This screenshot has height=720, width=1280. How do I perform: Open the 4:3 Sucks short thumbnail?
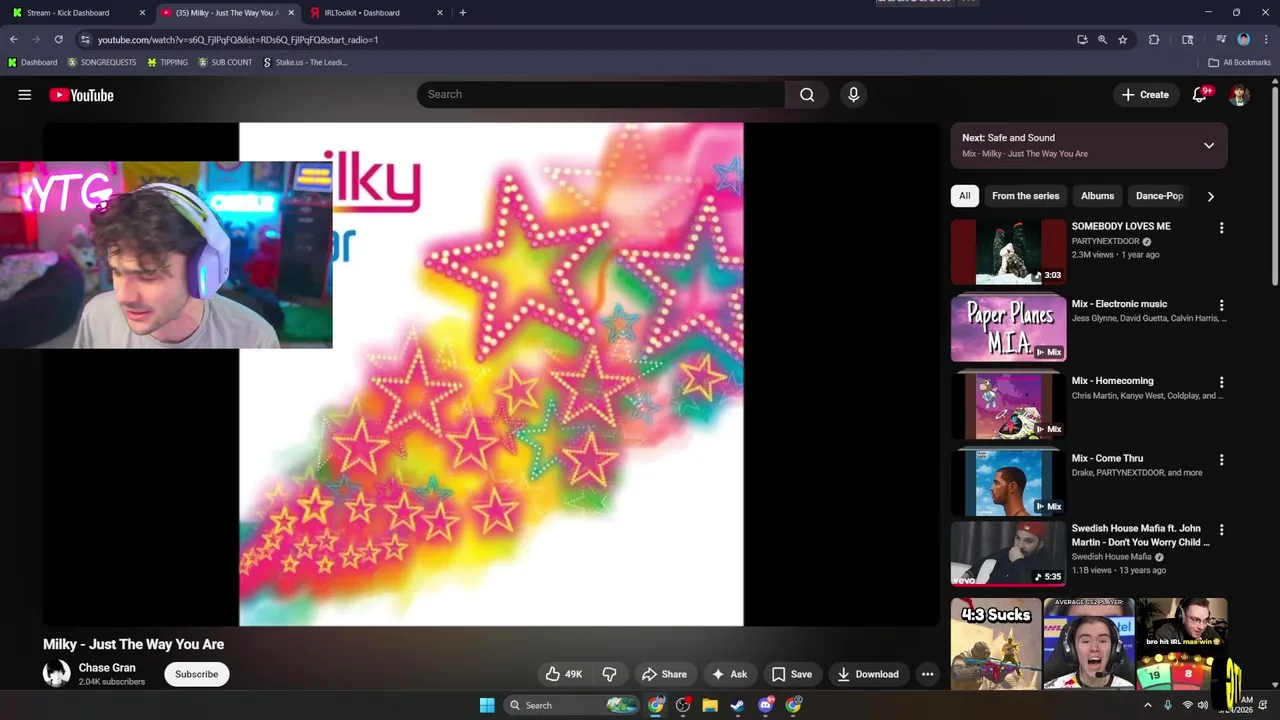click(x=996, y=645)
